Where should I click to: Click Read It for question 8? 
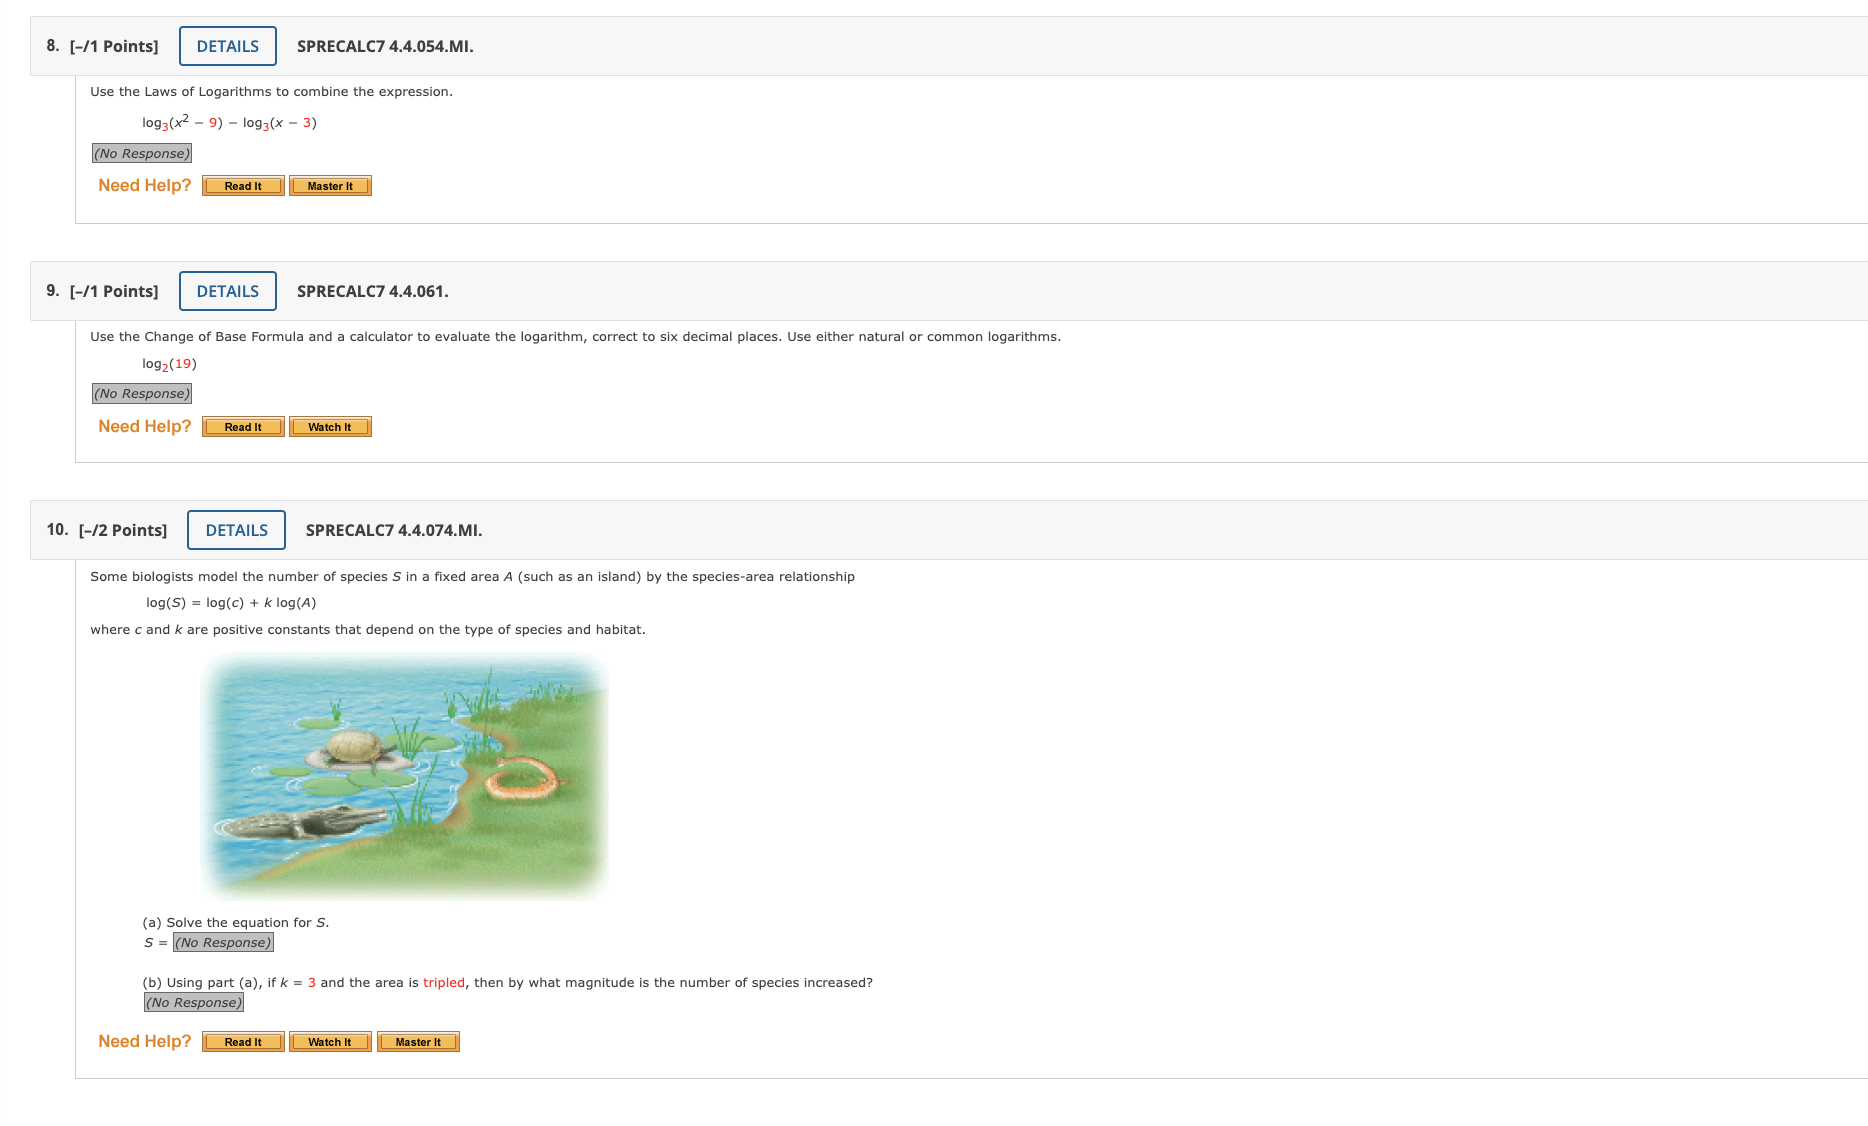pyautogui.click(x=243, y=186)
